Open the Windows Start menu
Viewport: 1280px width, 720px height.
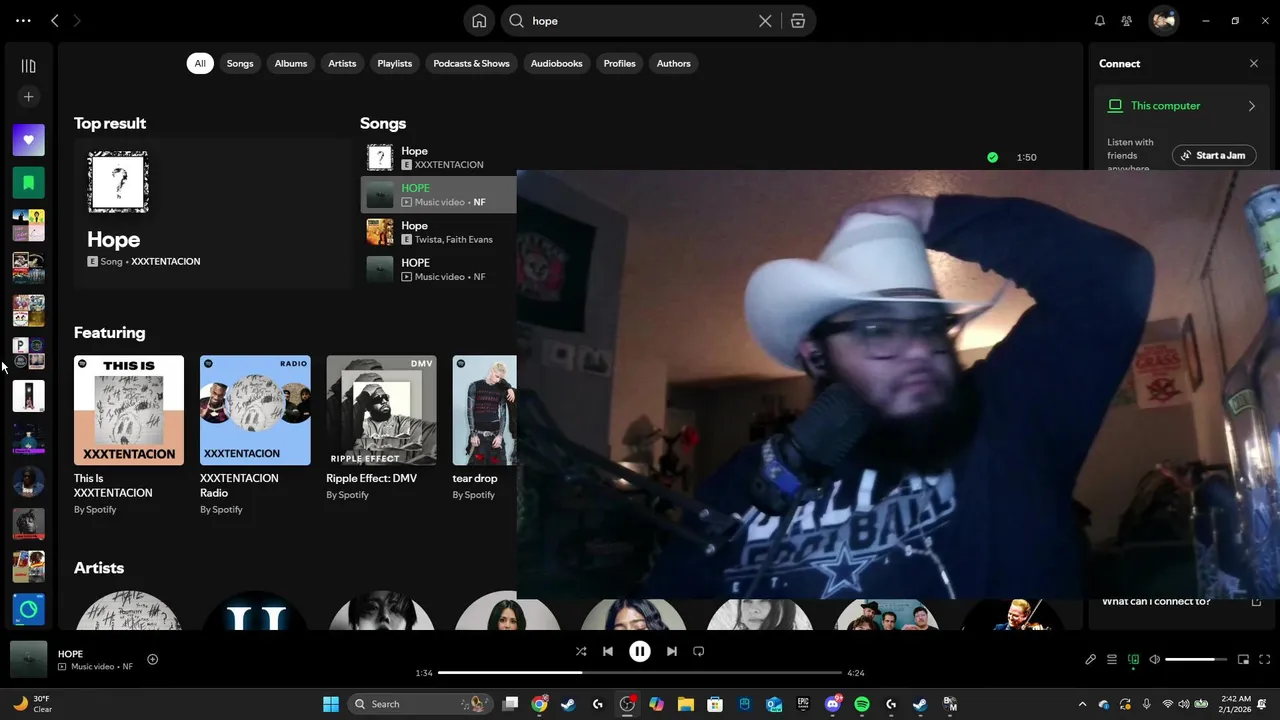(331, 704)
